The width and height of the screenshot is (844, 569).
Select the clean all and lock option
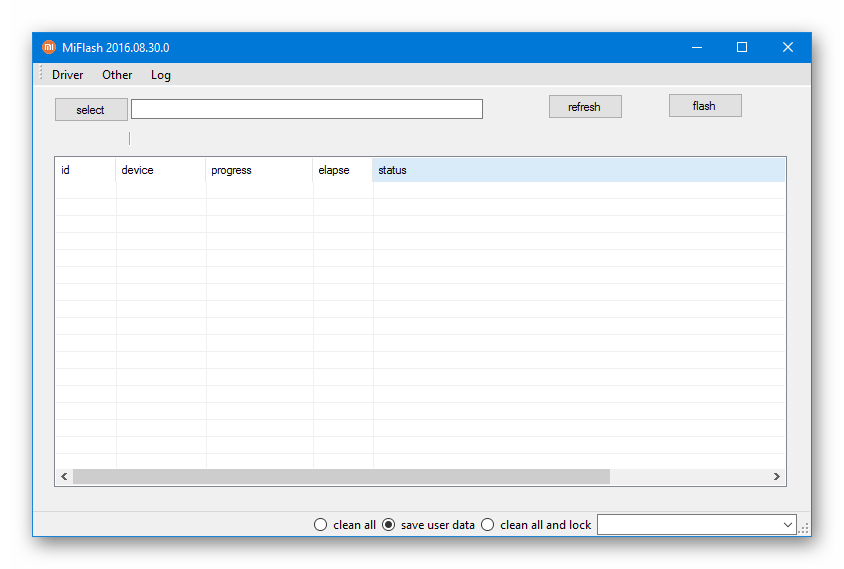click(x=536, y=525)
